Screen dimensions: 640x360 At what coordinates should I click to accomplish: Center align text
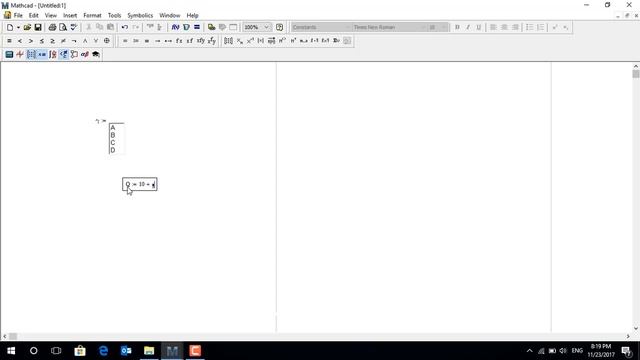coord(504,27)
